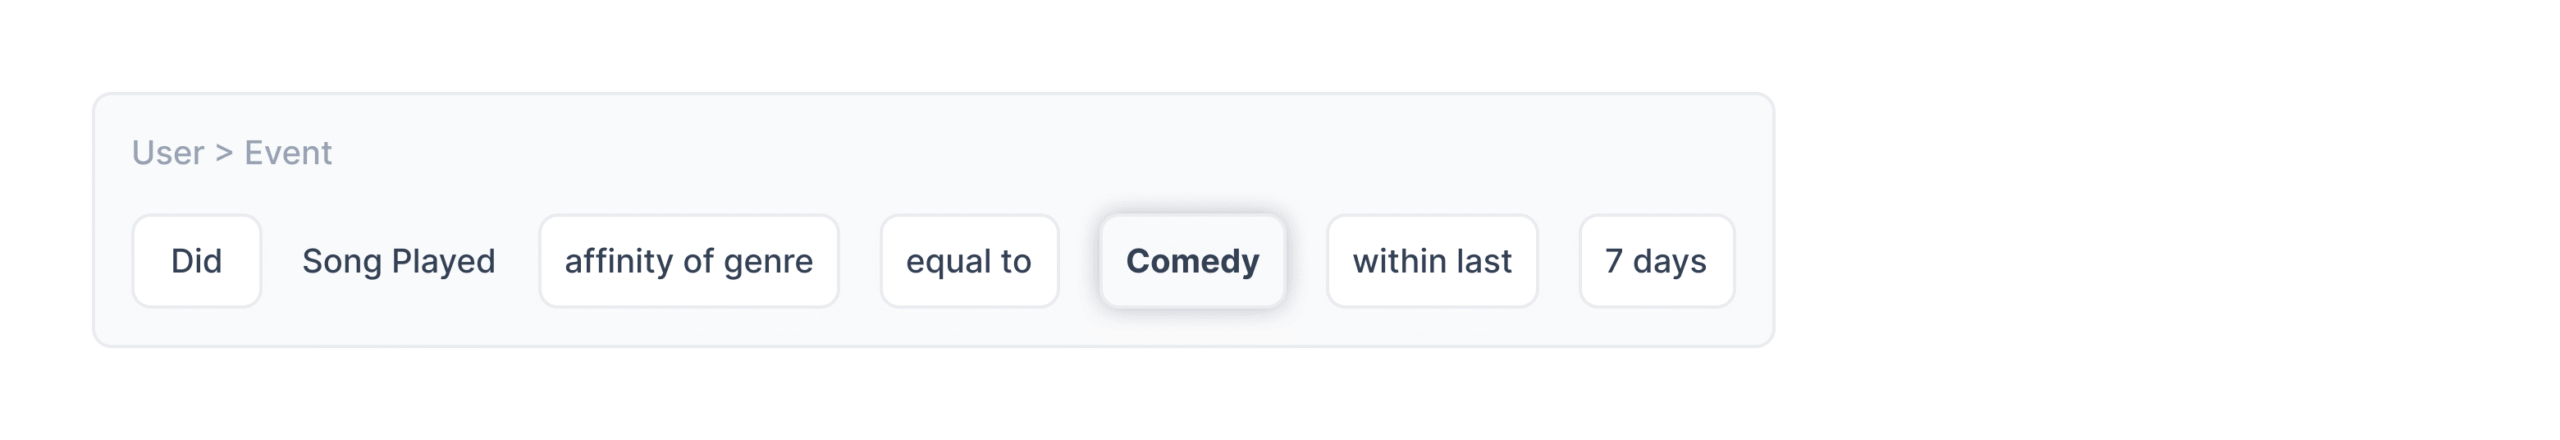Click "Event" in the breadcrumb
The height and width of the screenshot is (440, 2560).
point(288,153)
